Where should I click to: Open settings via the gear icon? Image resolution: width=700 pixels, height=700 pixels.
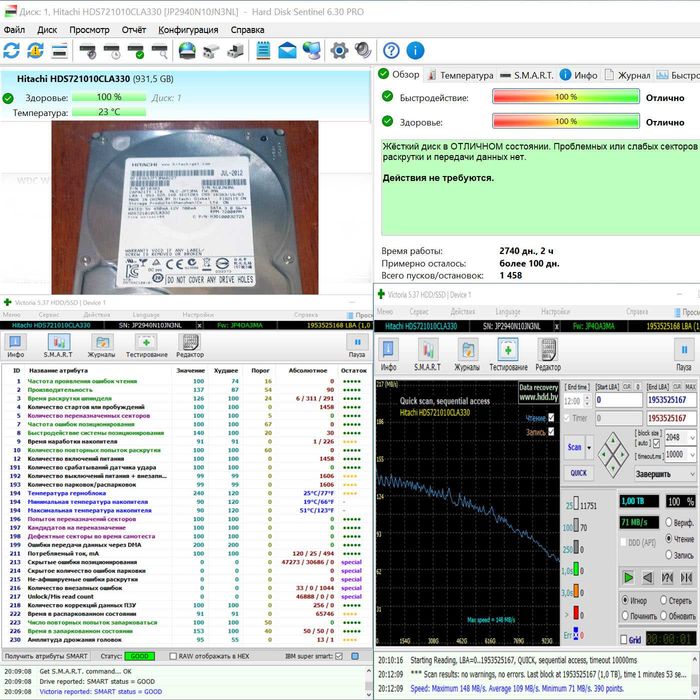coord(339,50)
